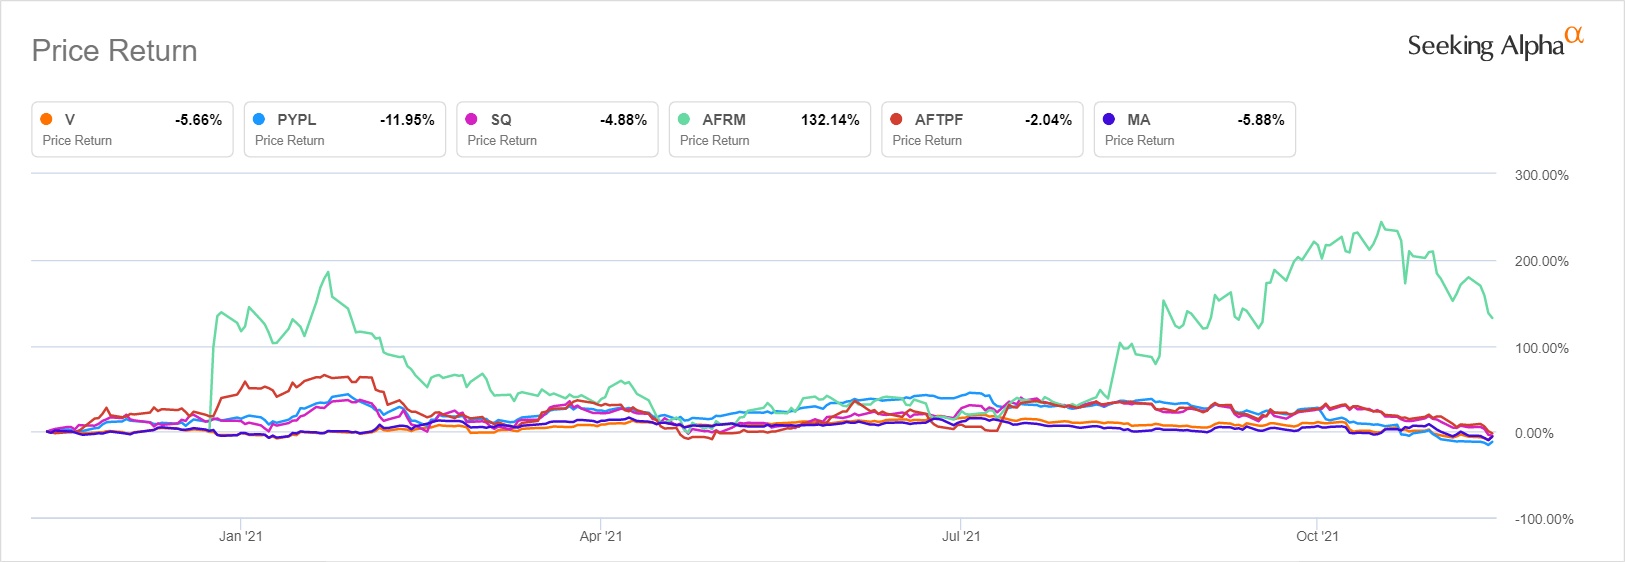Click the magenta SQ legend dot
The image size is (1625, 562).
coord(471,119)
